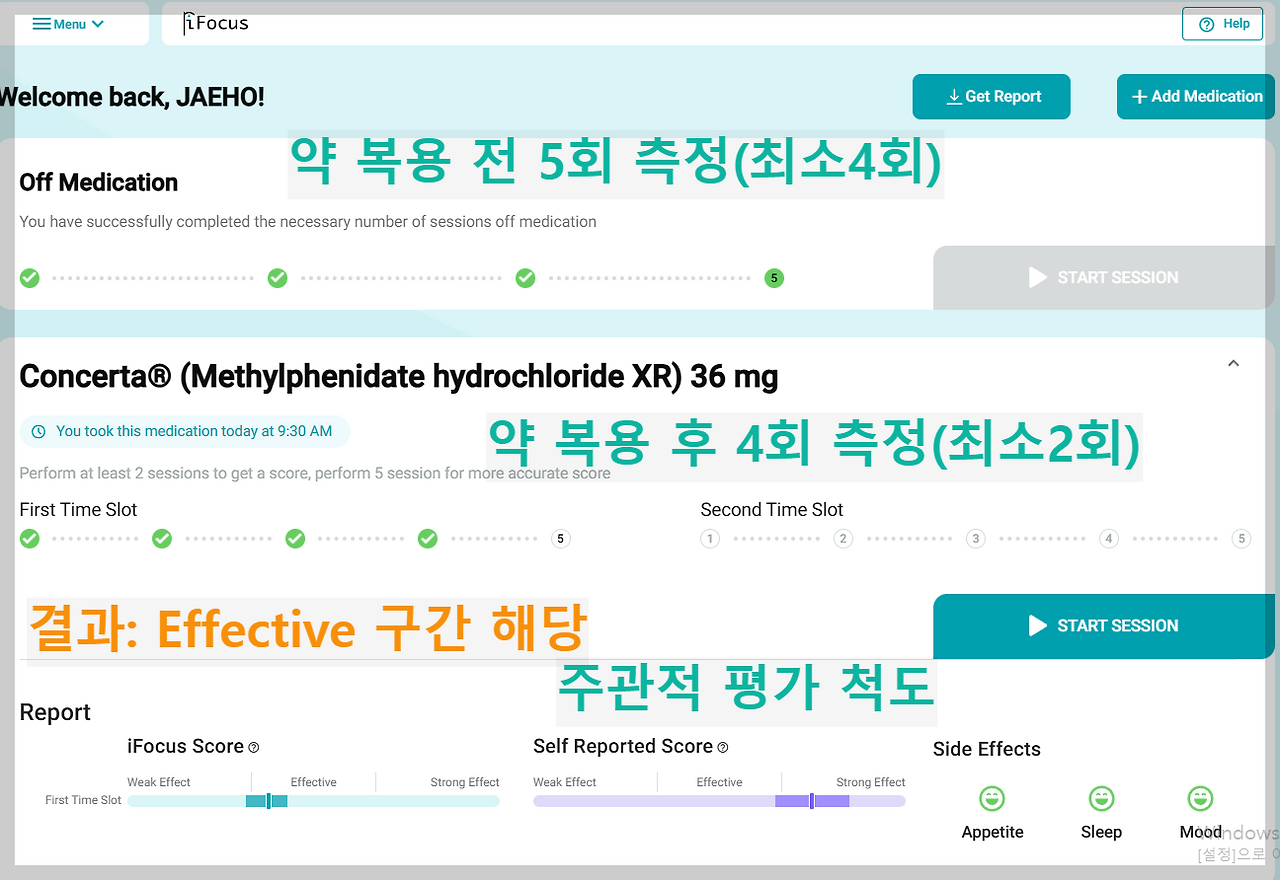The image size is (1280, 880).
Task: Click "Weak Effect" on the Self Reported Score scale
Action: (x=565, y=782)
